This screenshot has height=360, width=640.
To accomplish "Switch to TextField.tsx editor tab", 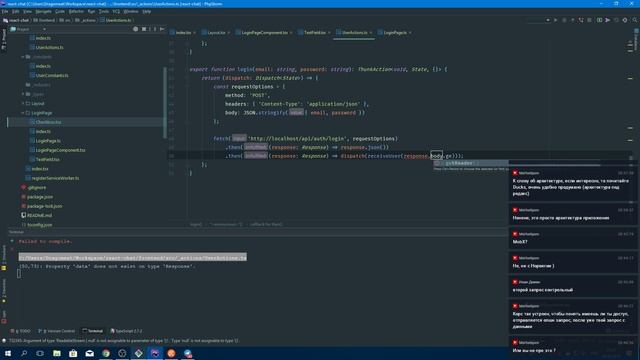I will coord(315,33).
